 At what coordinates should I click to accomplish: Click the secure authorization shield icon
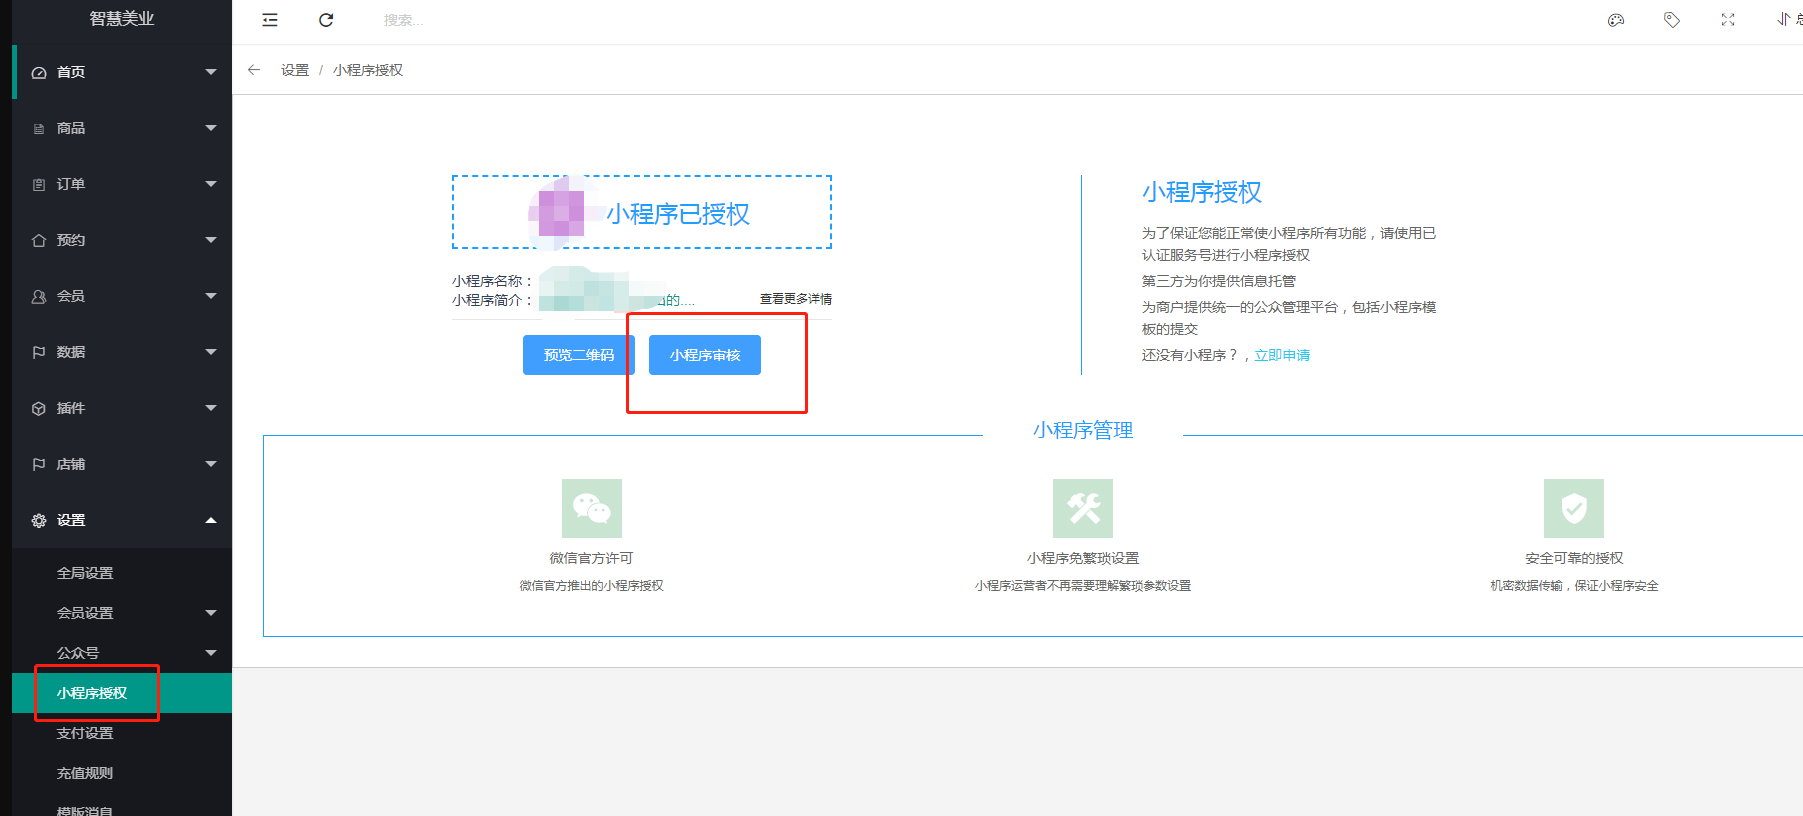coord(1574,508)
